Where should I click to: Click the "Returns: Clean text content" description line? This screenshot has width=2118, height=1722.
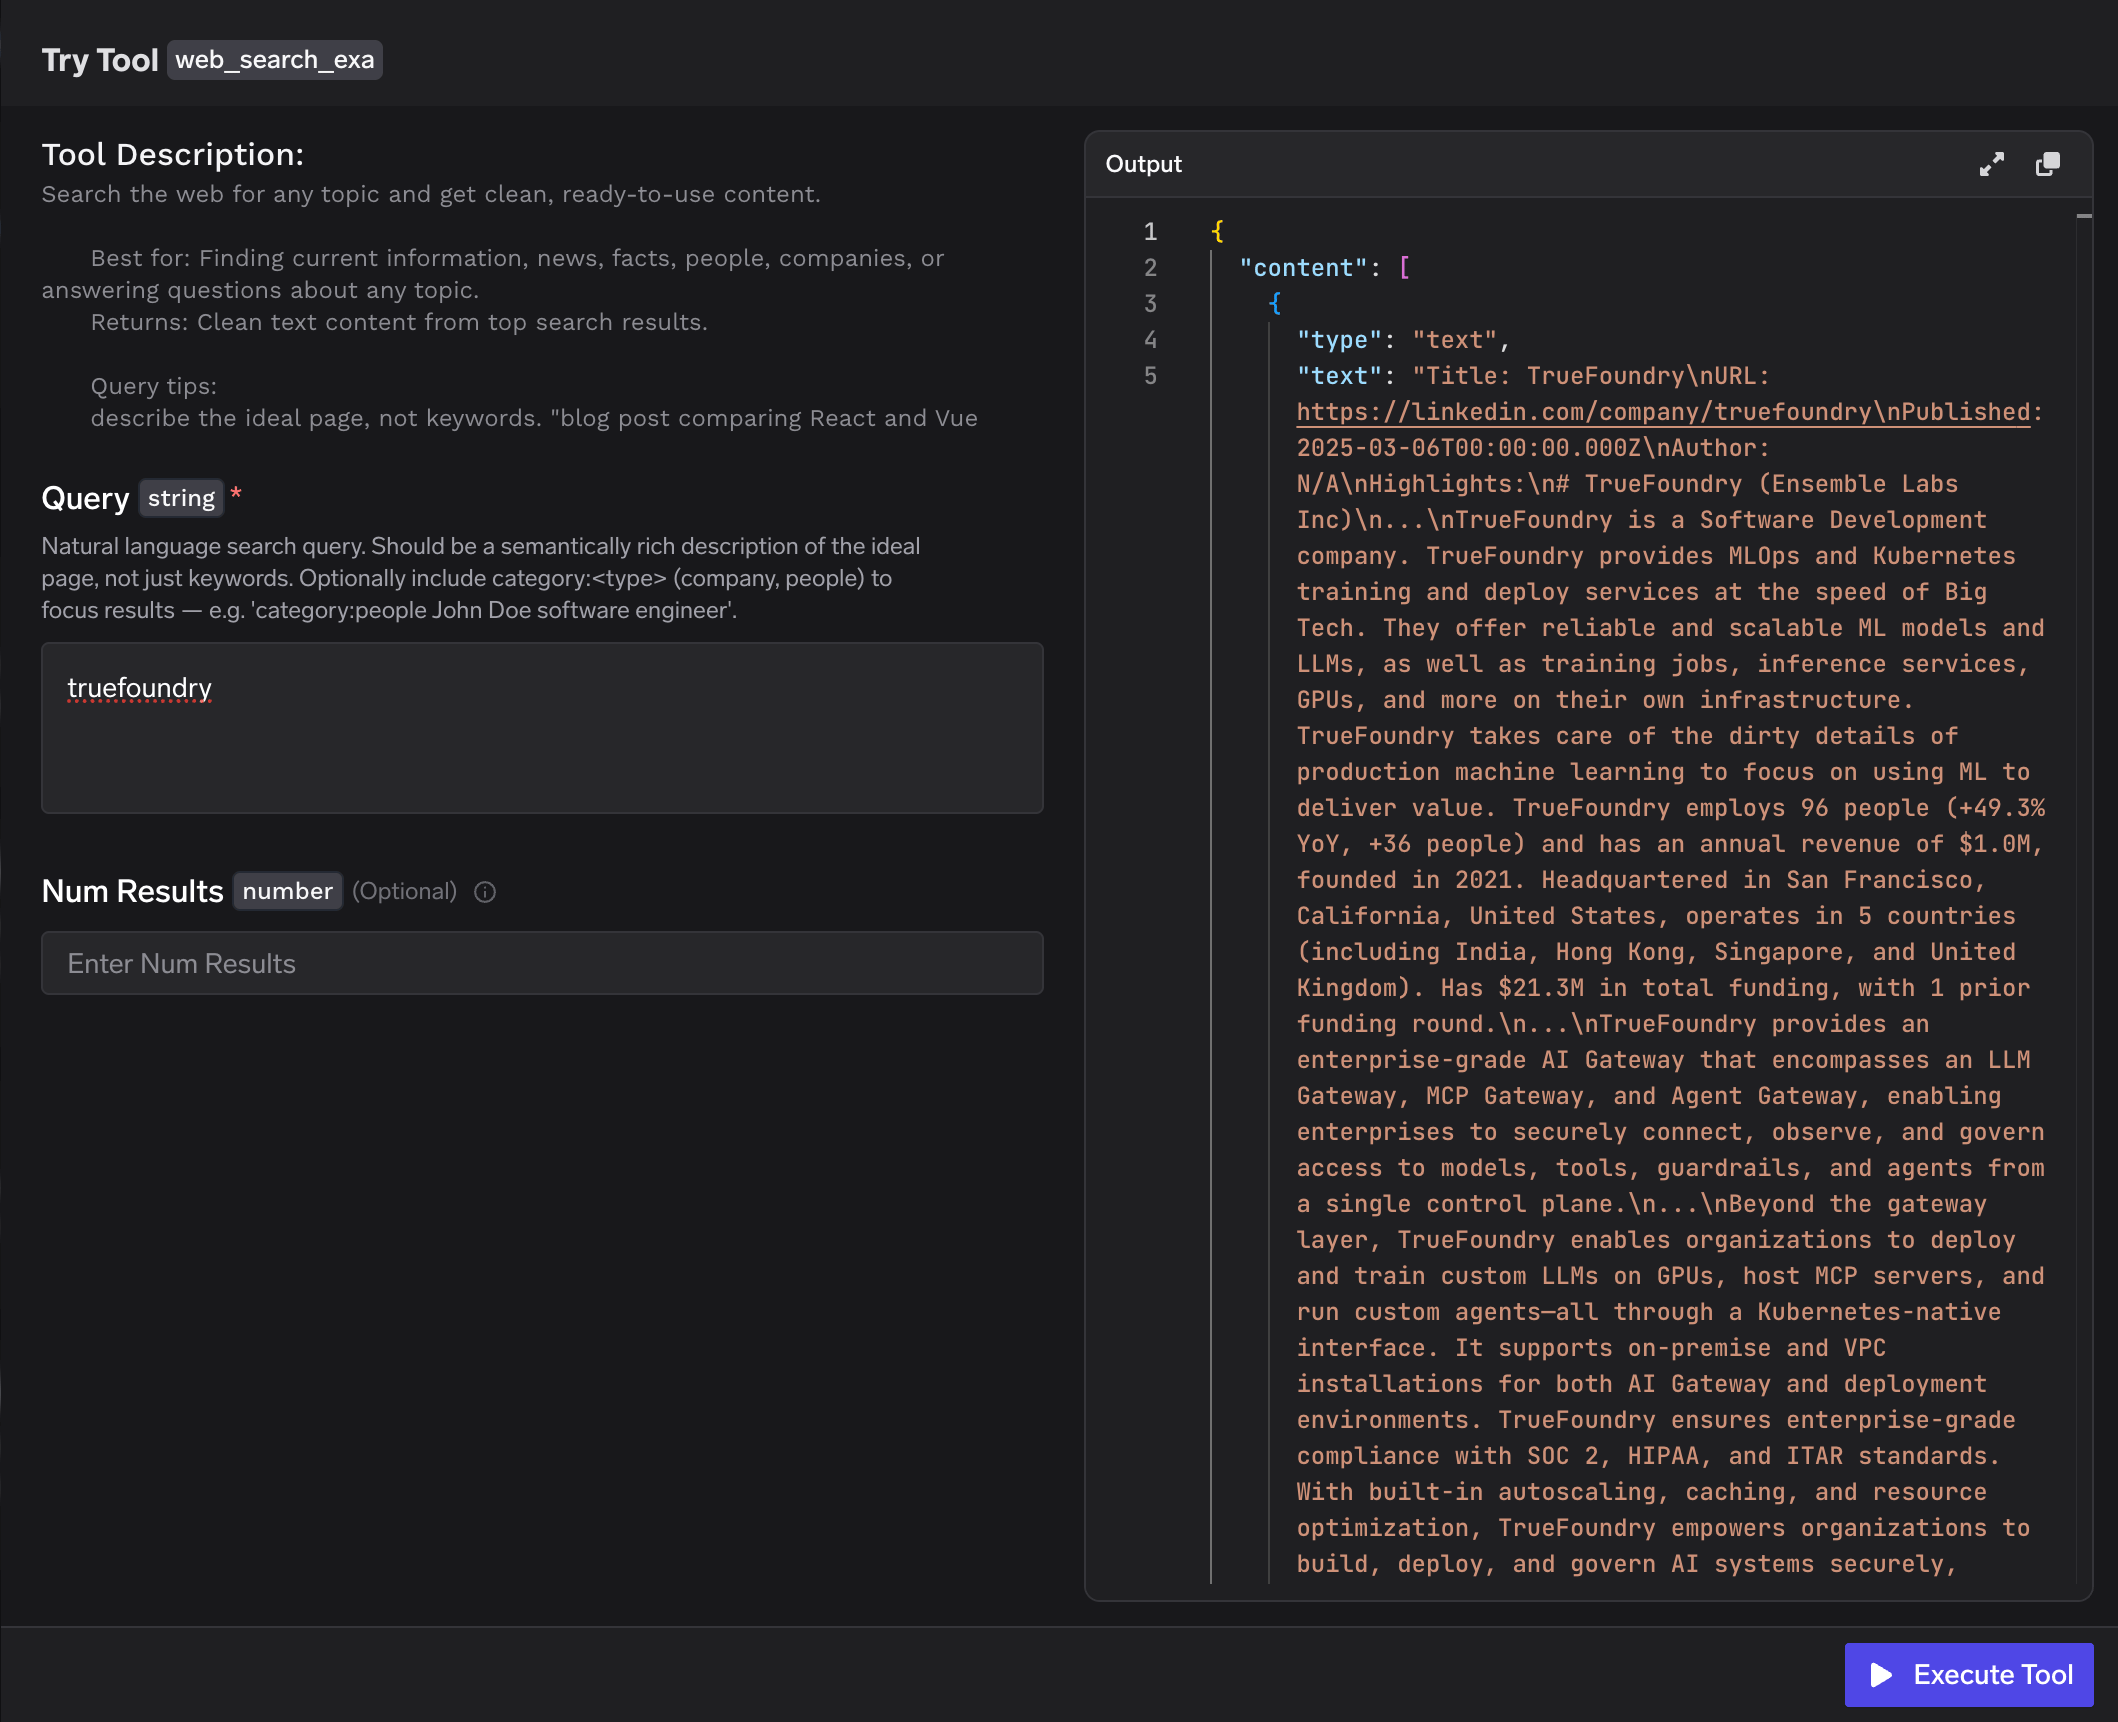399,322
